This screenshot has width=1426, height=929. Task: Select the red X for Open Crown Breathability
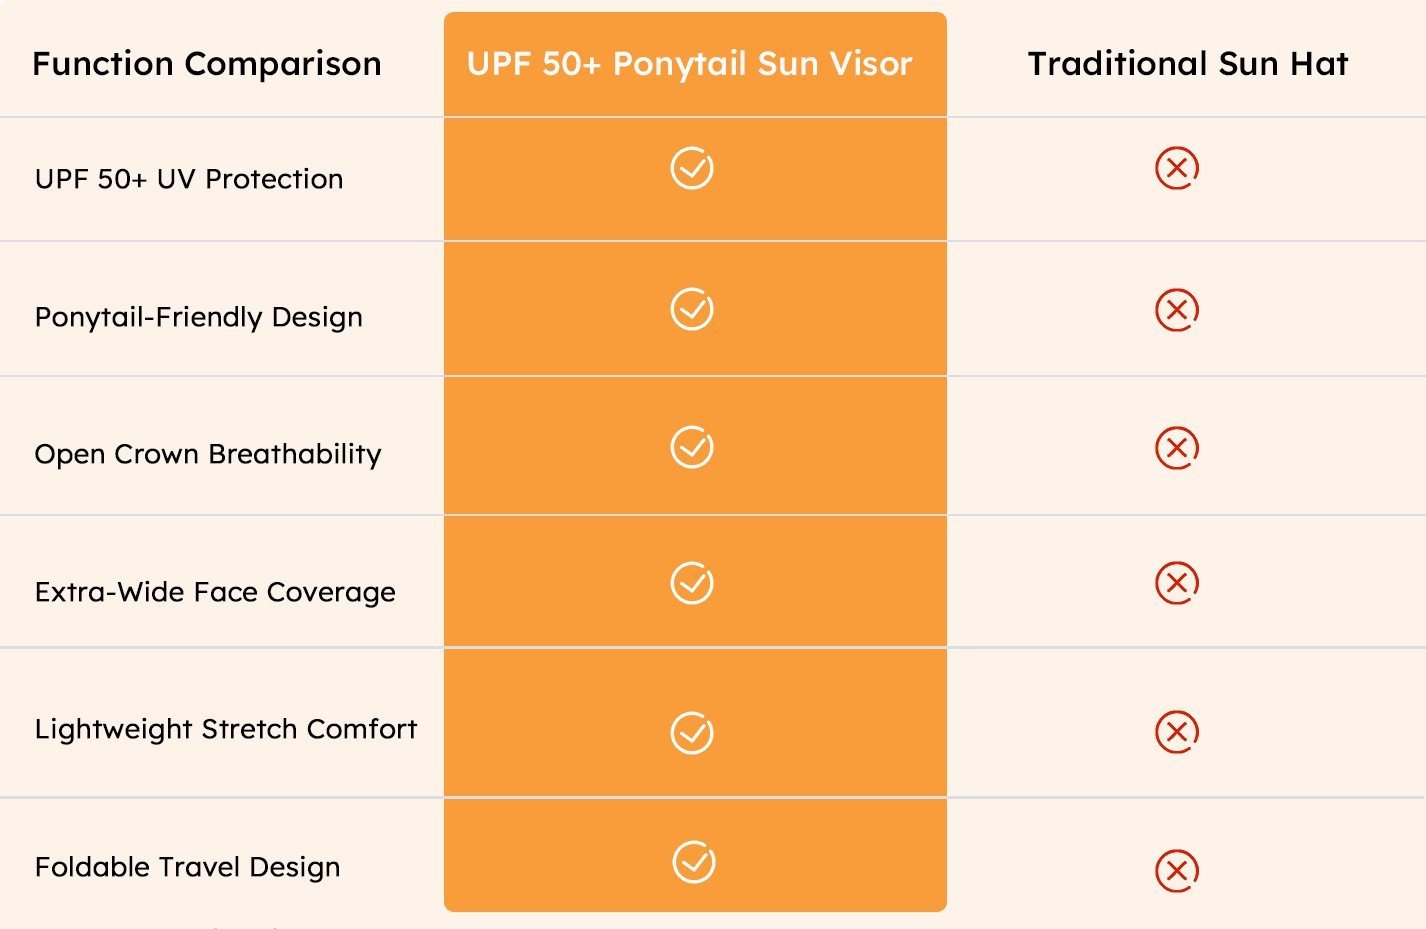(1177, 448)
